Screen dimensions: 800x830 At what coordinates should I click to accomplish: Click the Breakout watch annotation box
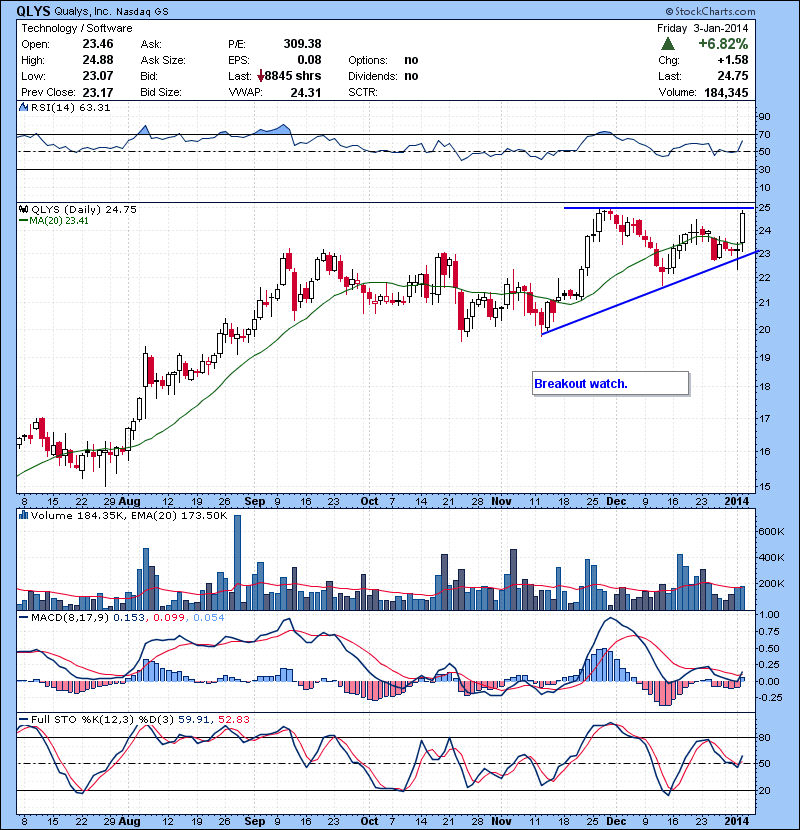(x=610, y=383)
